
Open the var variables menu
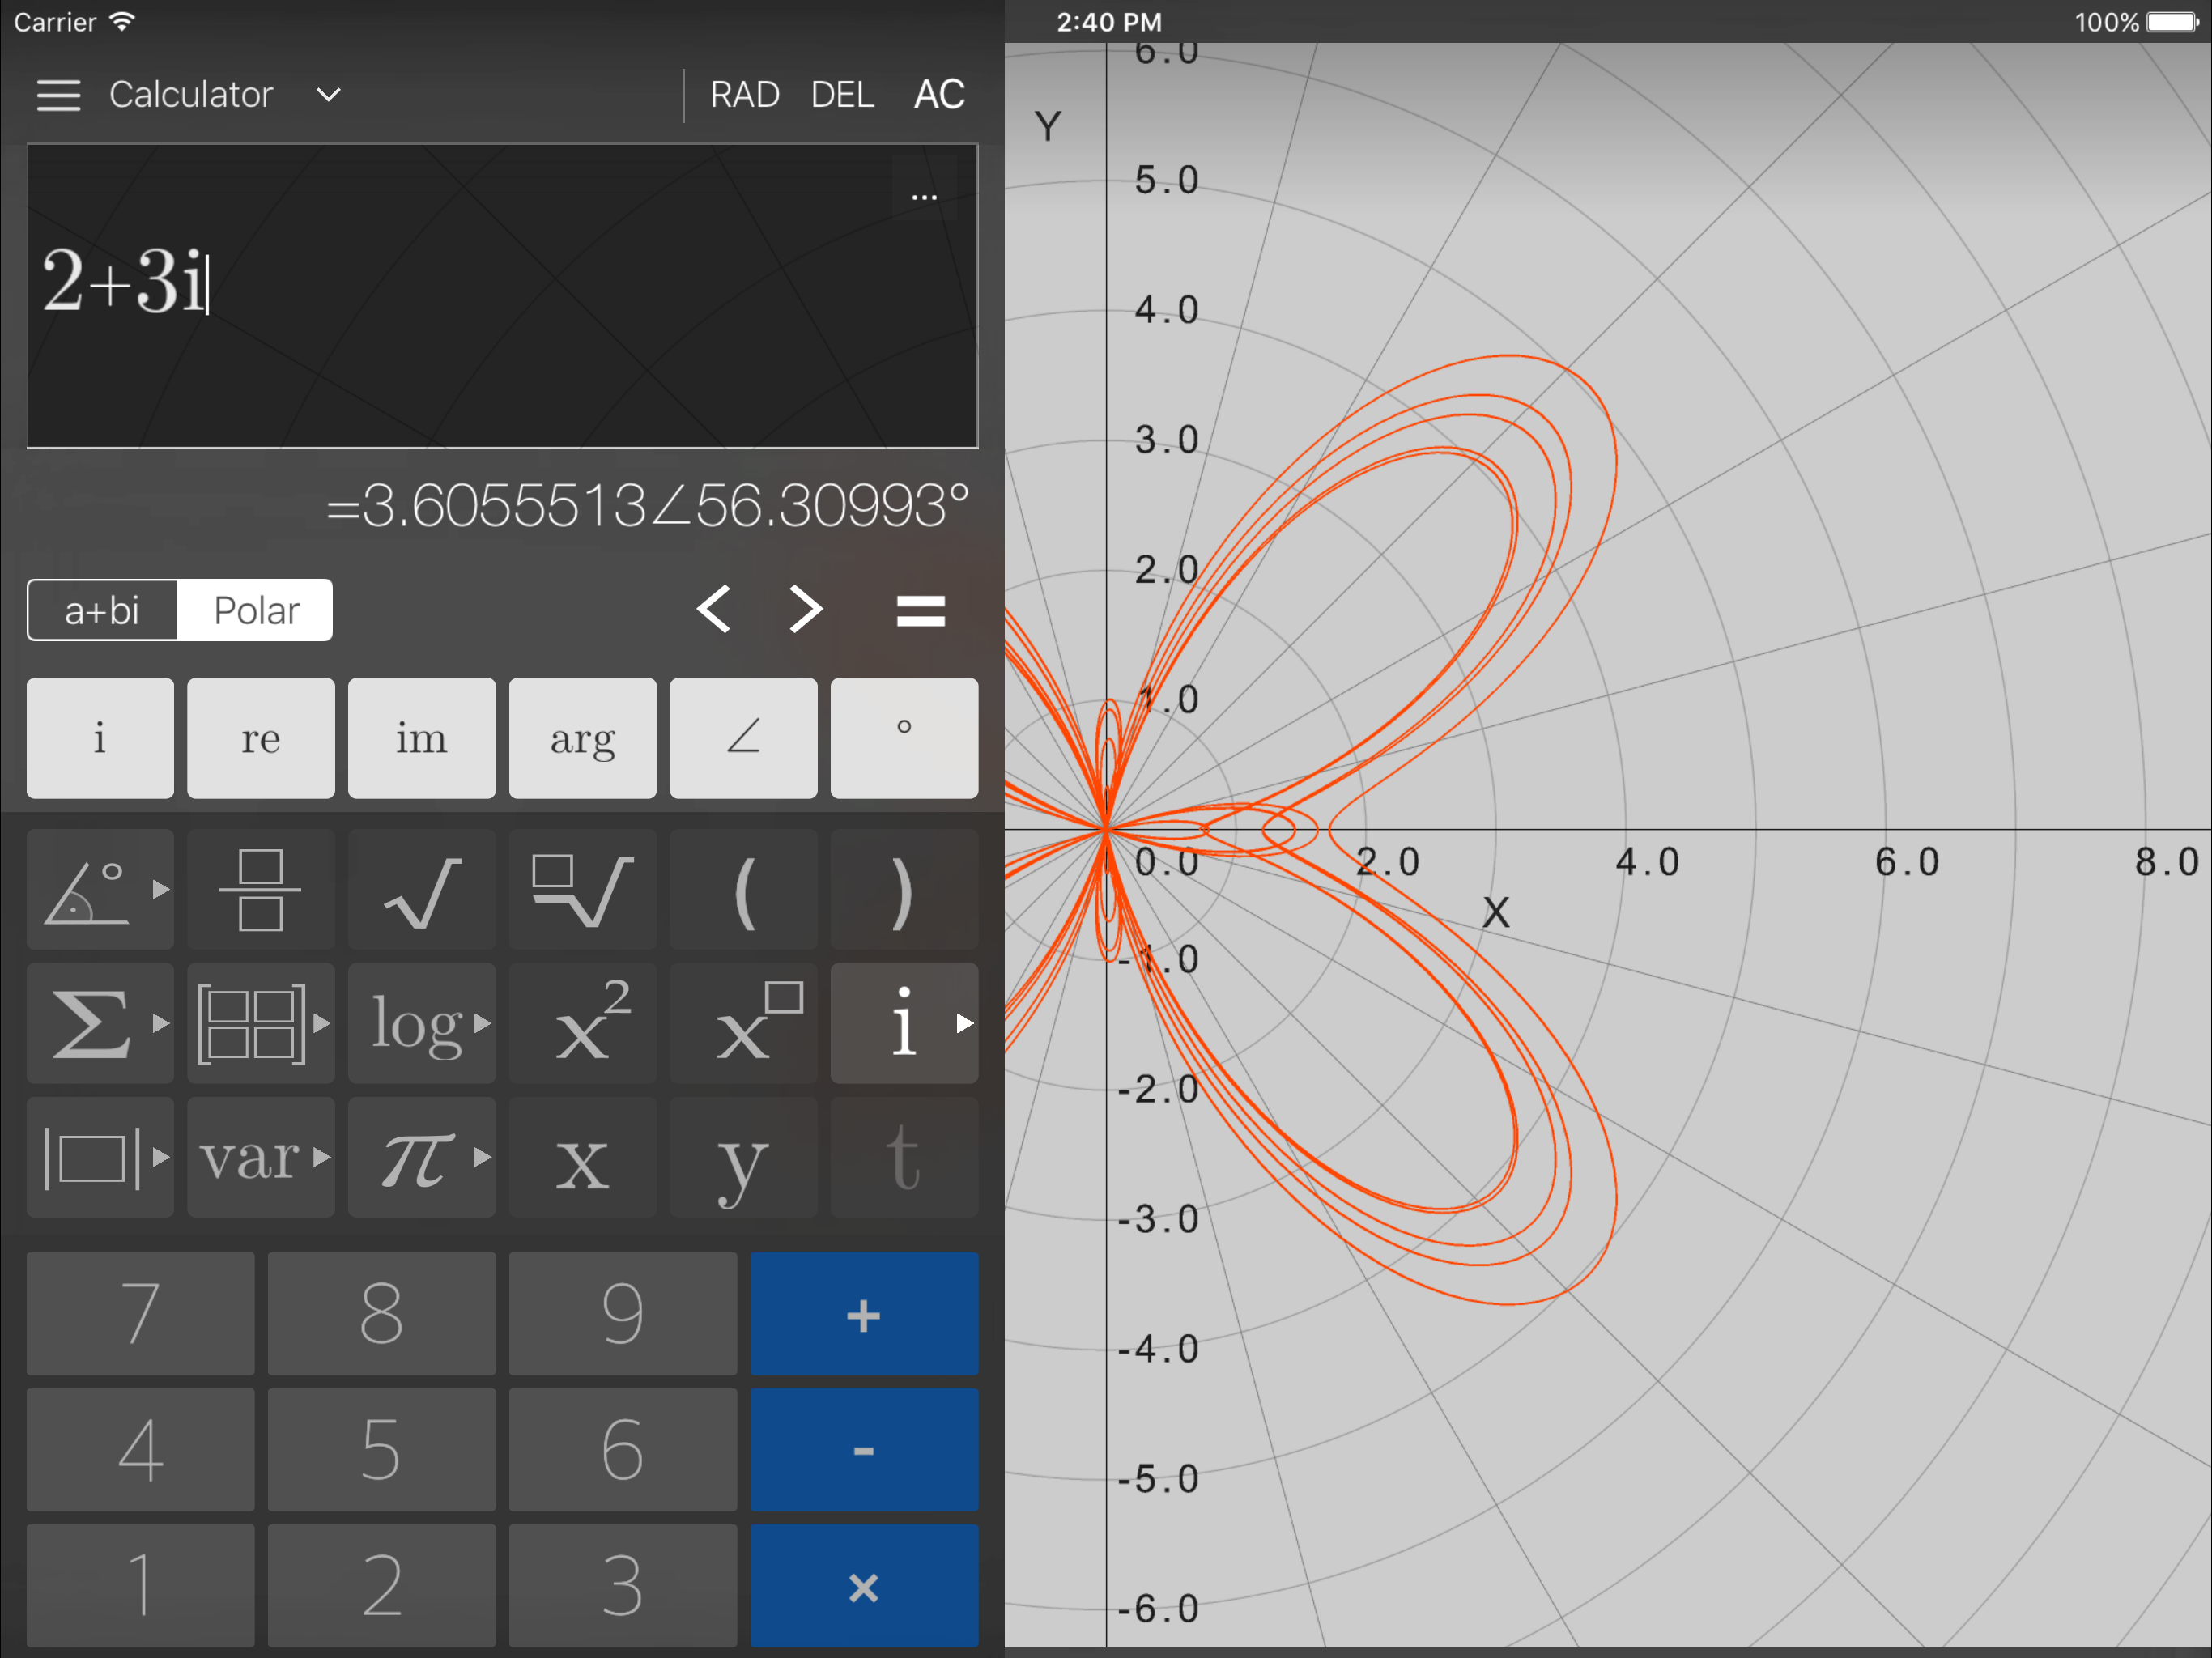click(260, 1157)
